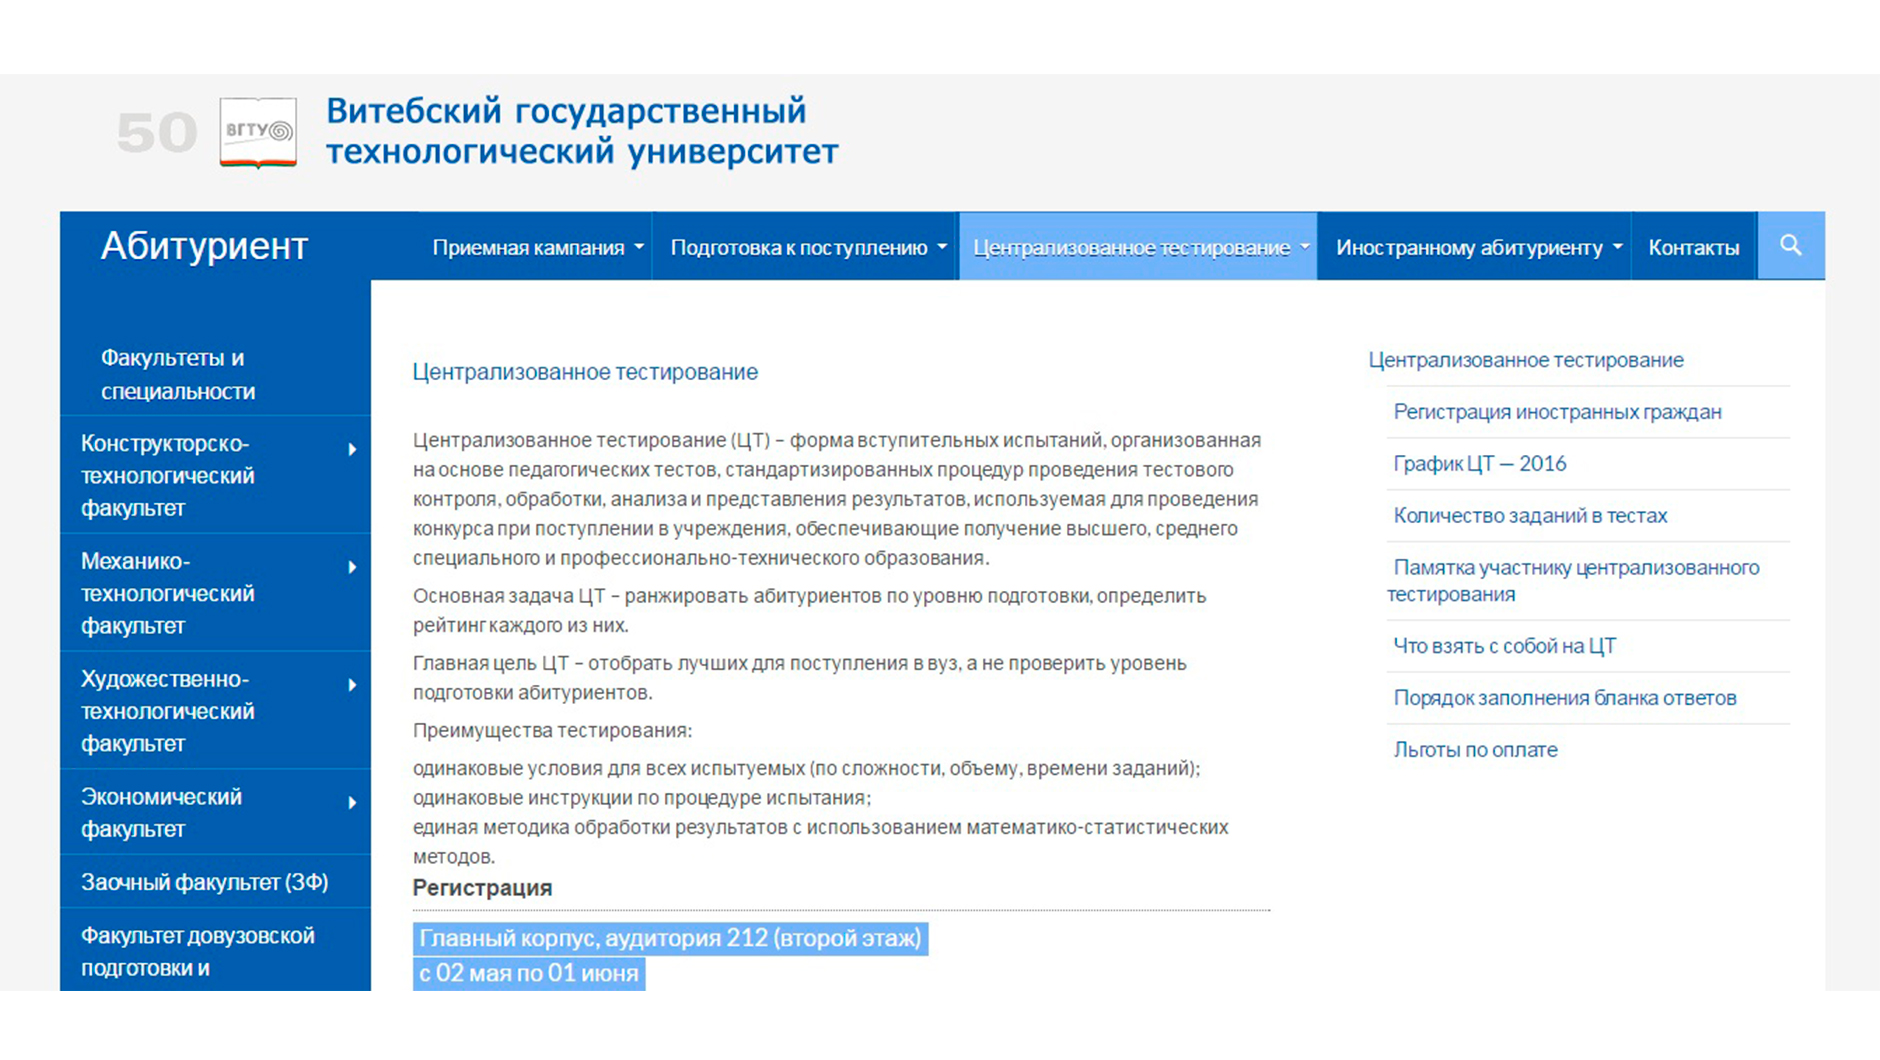
Task: Open Факультет довузовской подготовки item
Action: coord(198,952)
